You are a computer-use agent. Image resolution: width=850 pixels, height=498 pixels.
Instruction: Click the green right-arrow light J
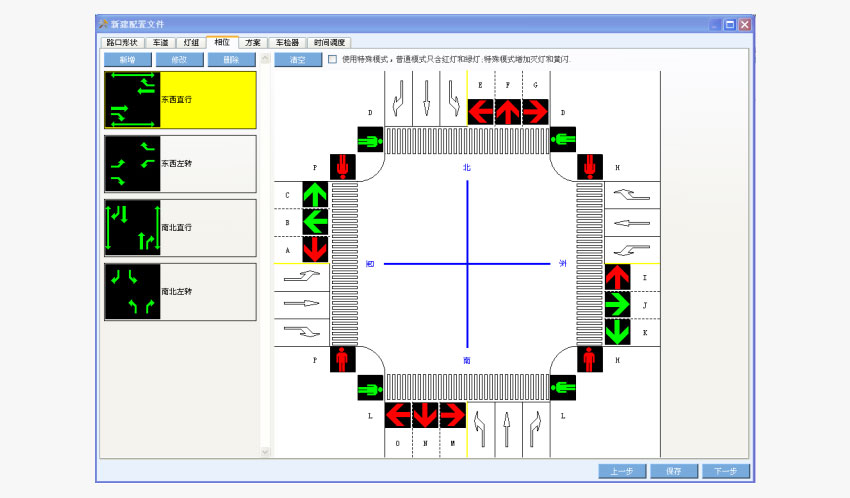pos(618,303)
